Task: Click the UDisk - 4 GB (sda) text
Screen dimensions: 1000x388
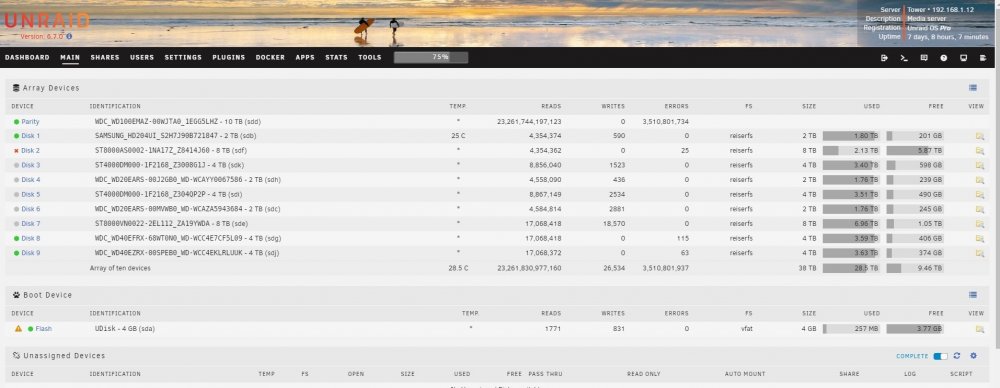Action: coord(125,329)
